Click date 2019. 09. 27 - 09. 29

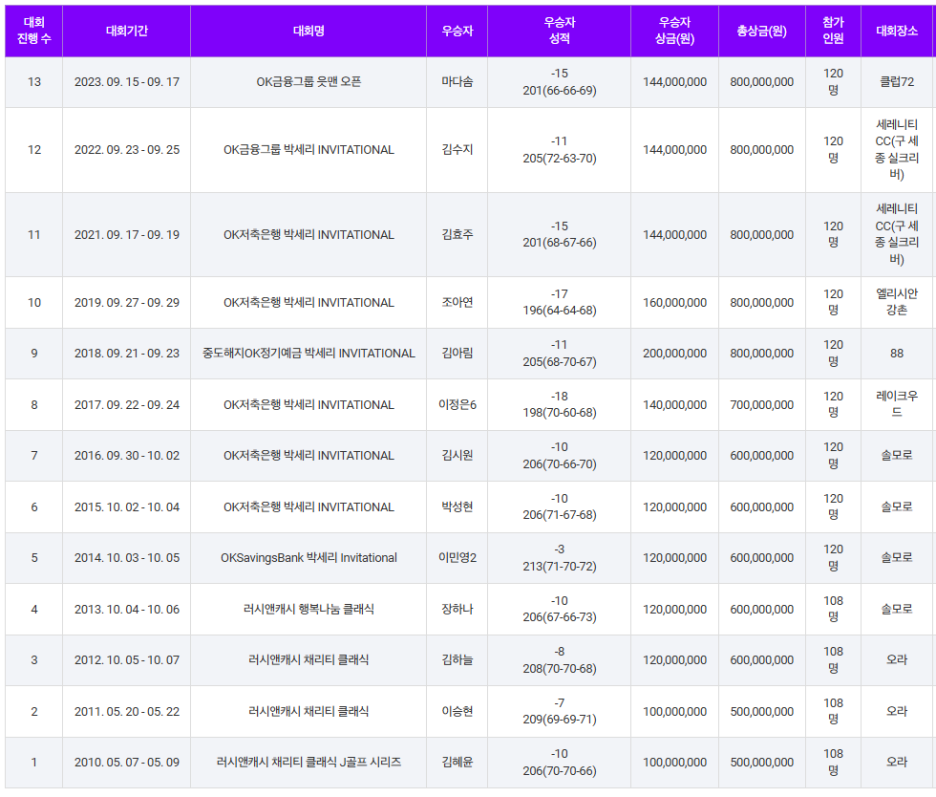[x=127, y=303]
